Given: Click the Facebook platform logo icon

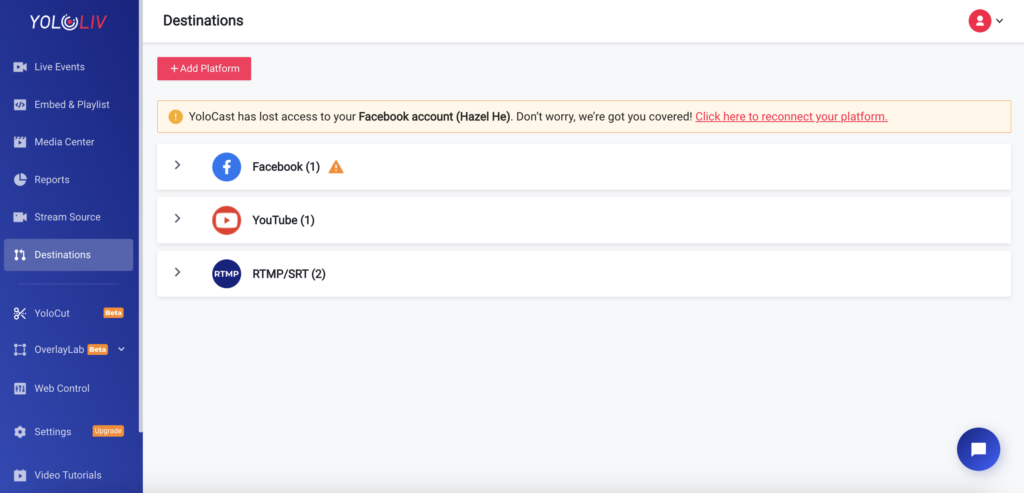Looking at the screenshot, I should (227, 167).
